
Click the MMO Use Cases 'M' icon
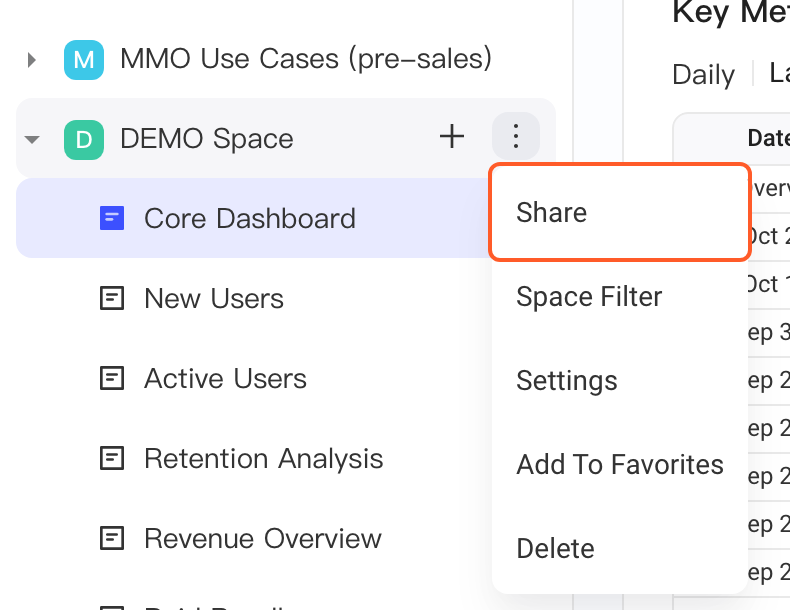point(84,60)
